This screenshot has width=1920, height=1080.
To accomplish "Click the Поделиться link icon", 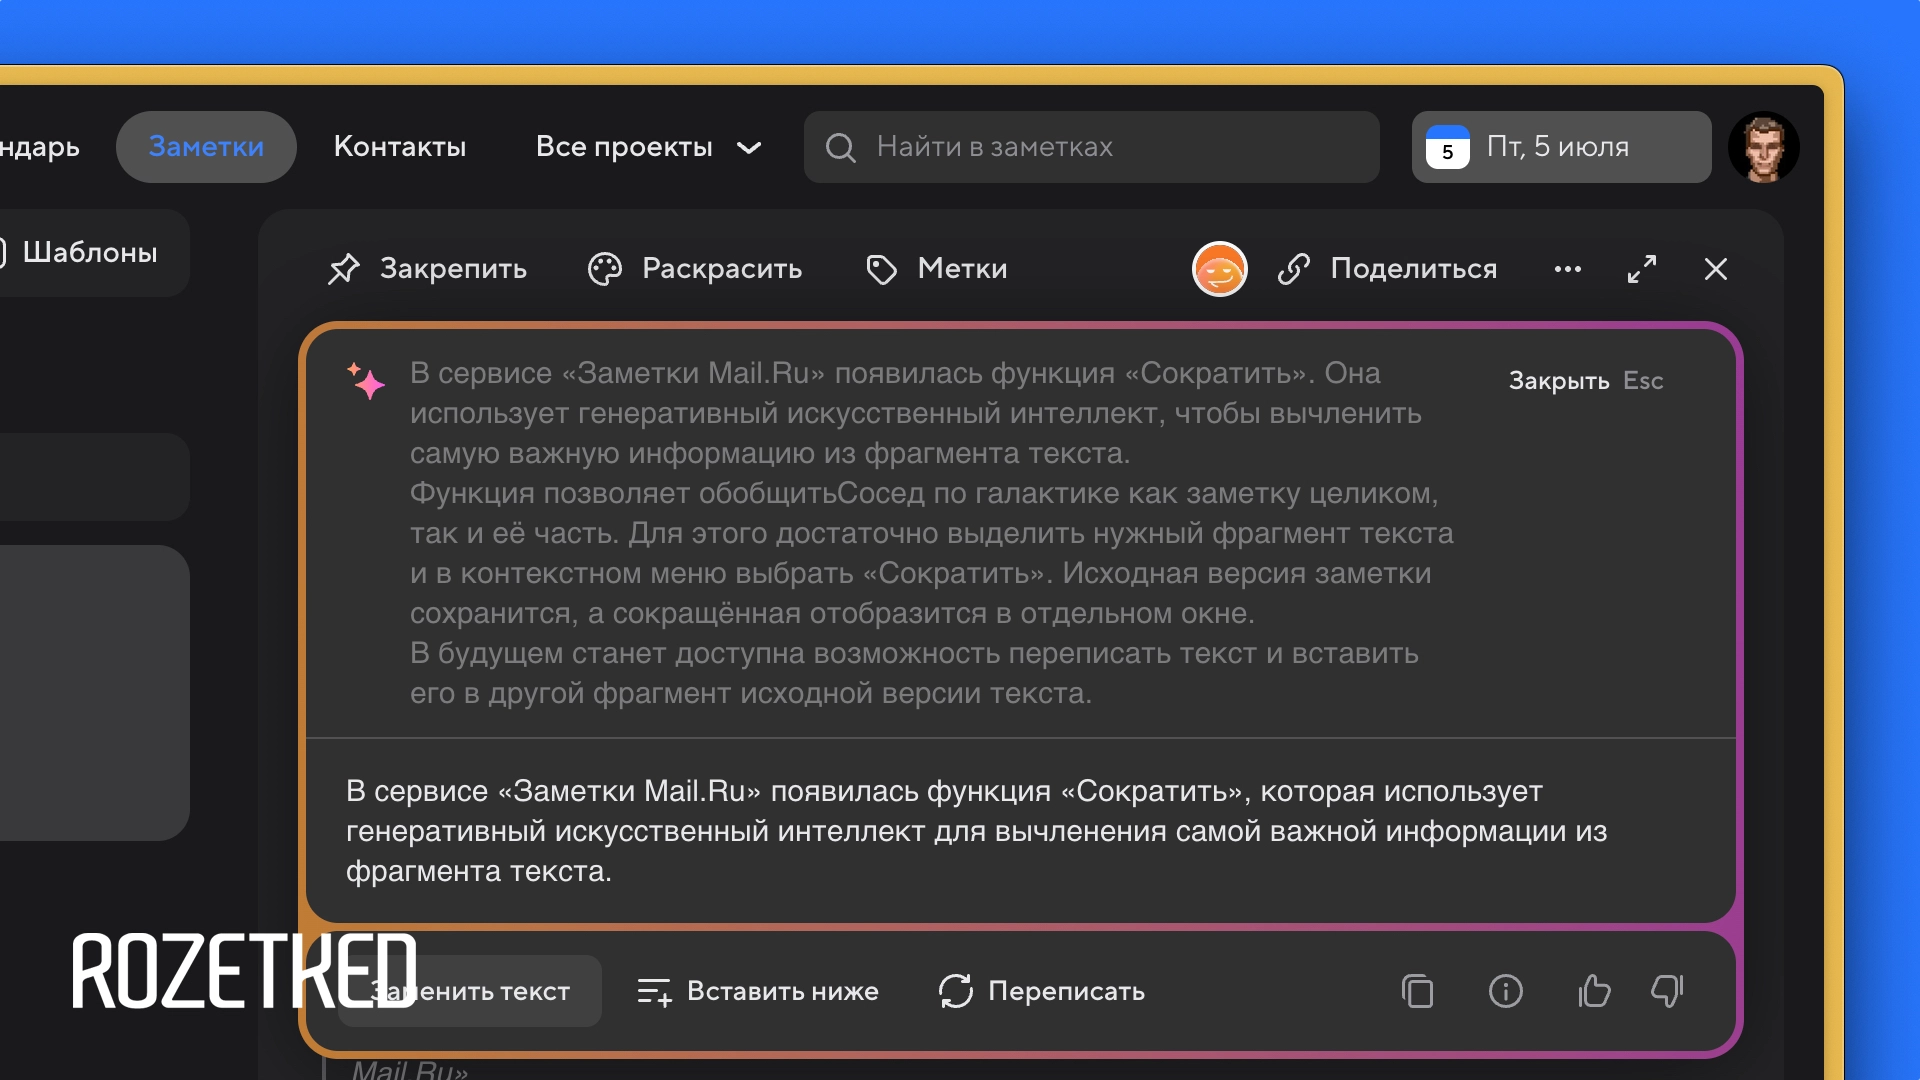I will click(x=1294, y=269).
